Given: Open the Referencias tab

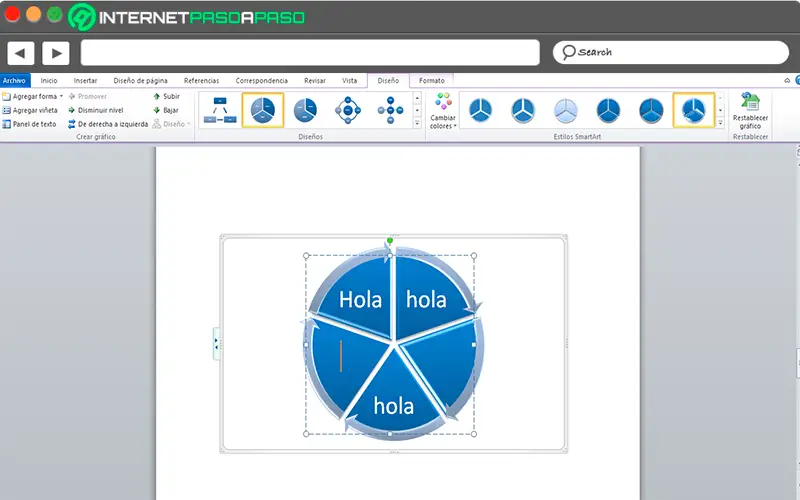Looking at the screenshot, I should 202,81.
